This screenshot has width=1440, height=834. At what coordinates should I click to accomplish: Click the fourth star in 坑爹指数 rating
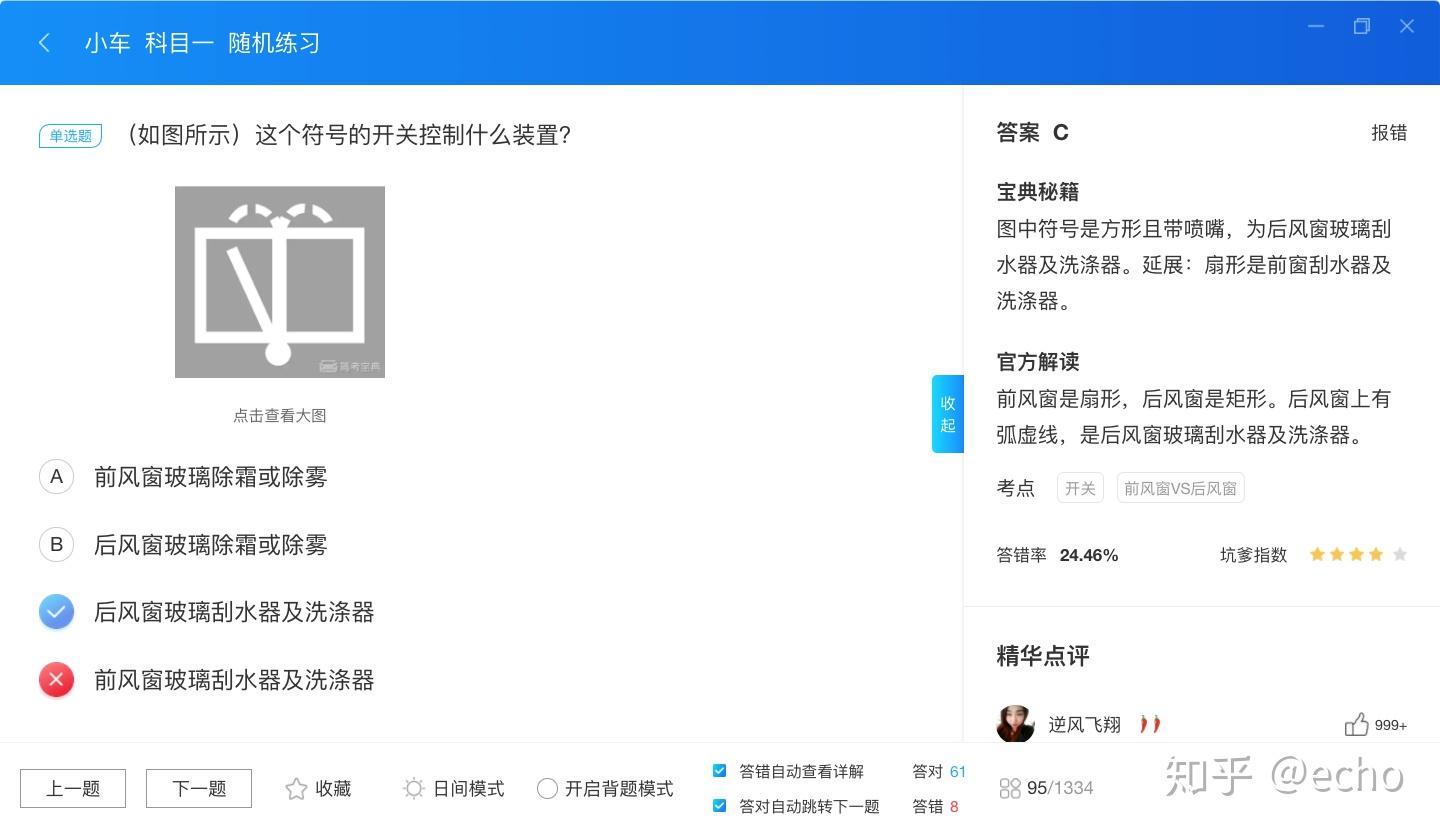(1375, 554)
